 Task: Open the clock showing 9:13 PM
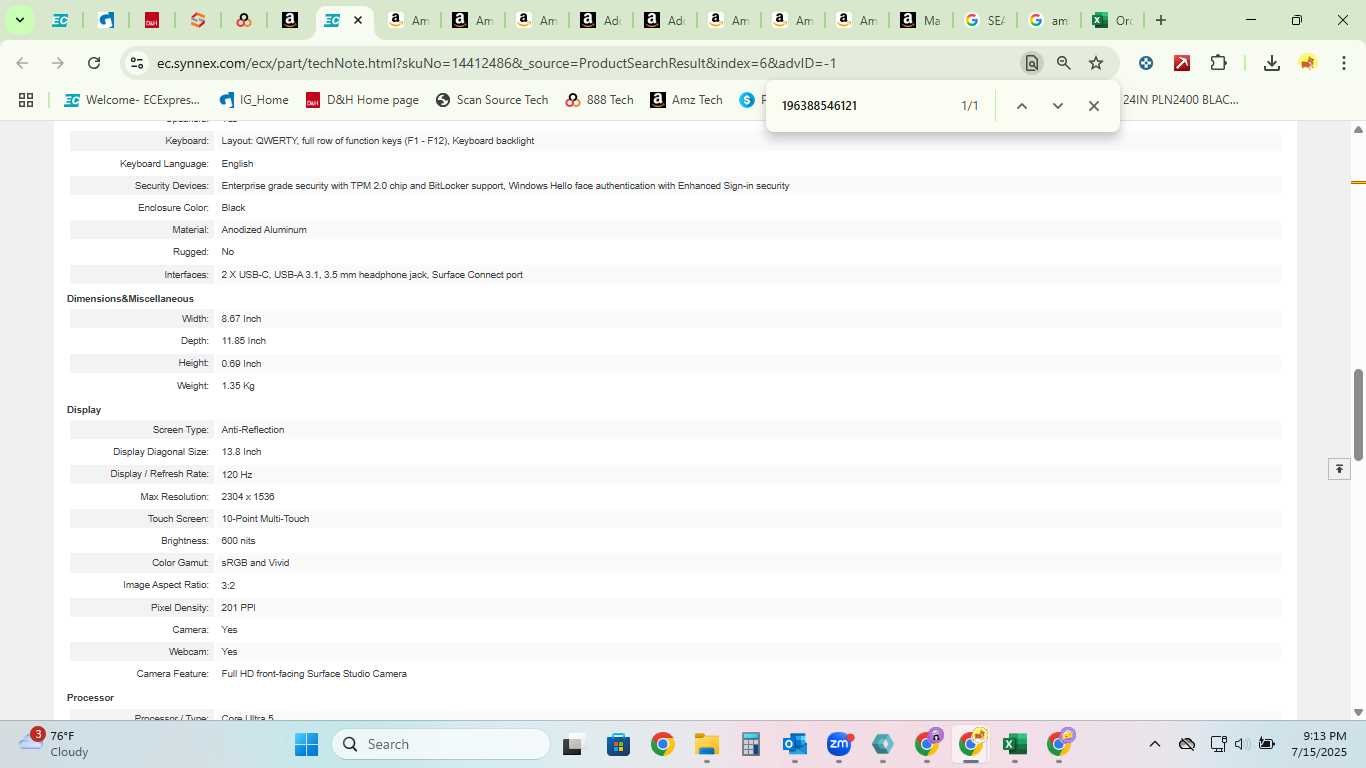pyautogui.click(x=1318, y=744)
